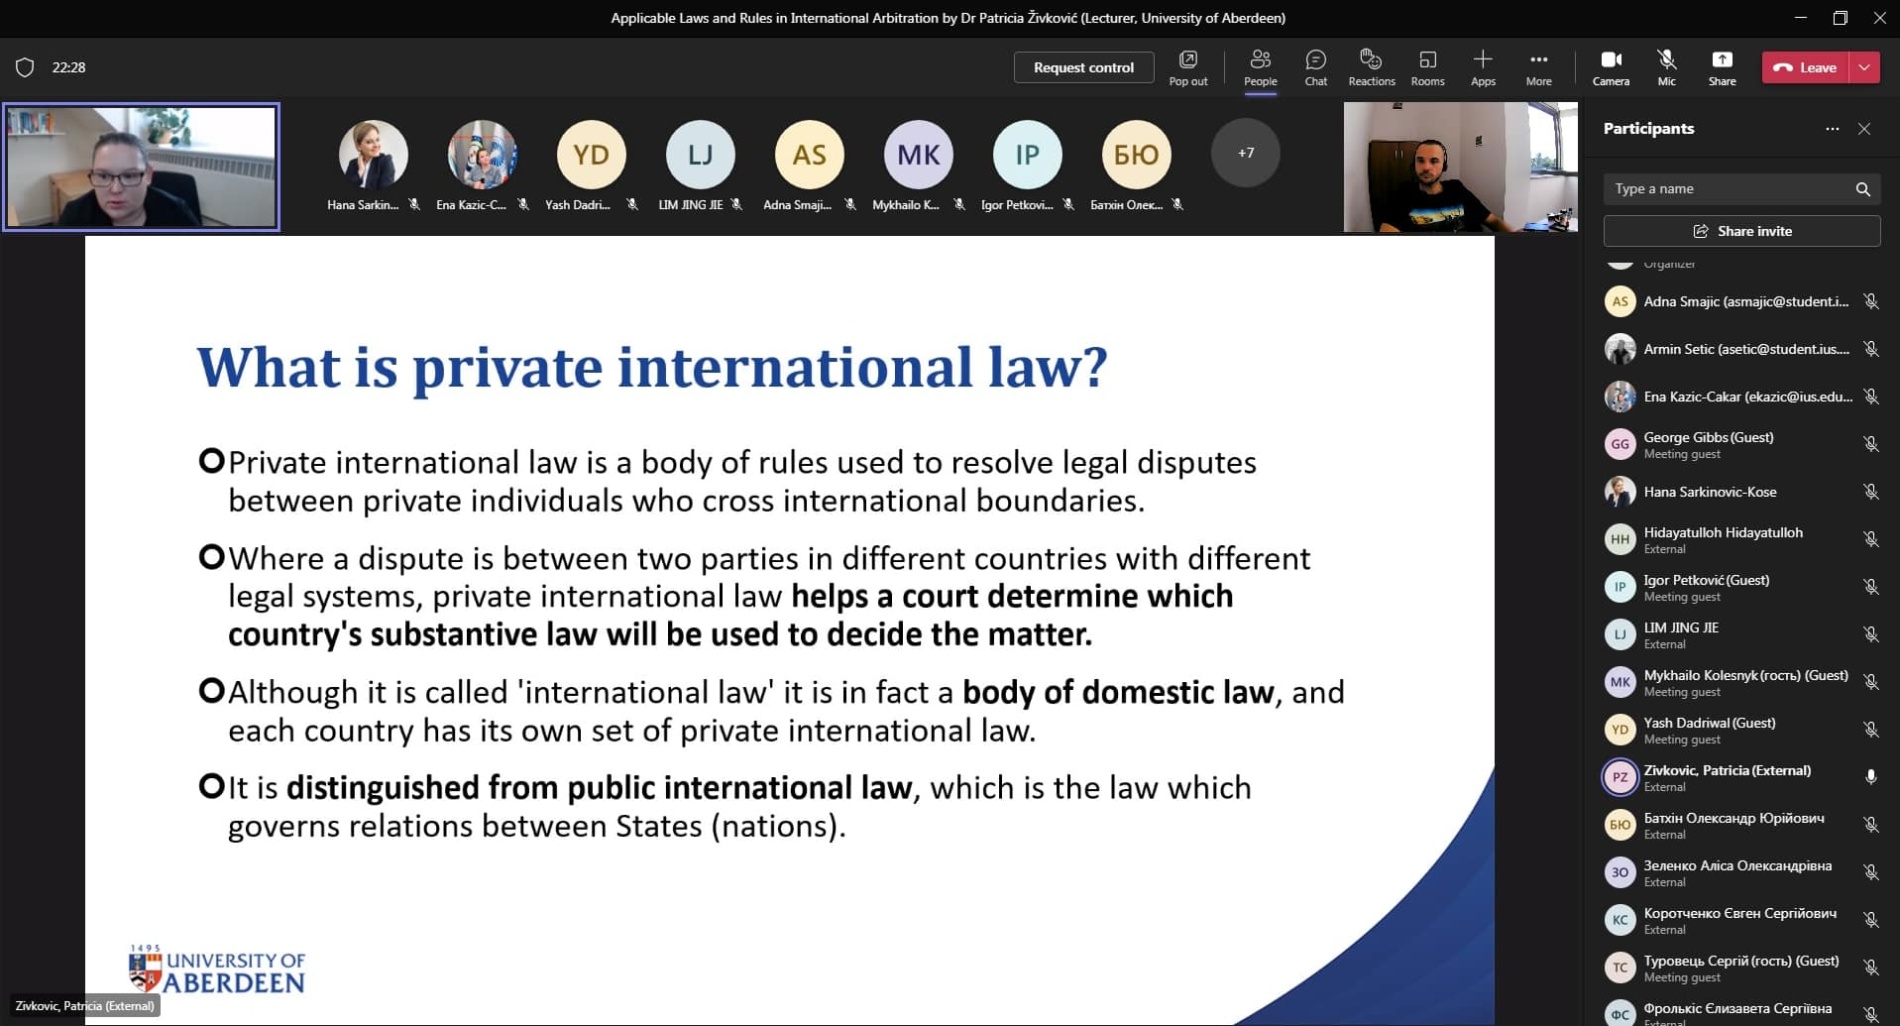Image resolution: width=1900 pixels, height=1026 pixels.
Task: Toggle the People panel
Action: (1260, 67)
